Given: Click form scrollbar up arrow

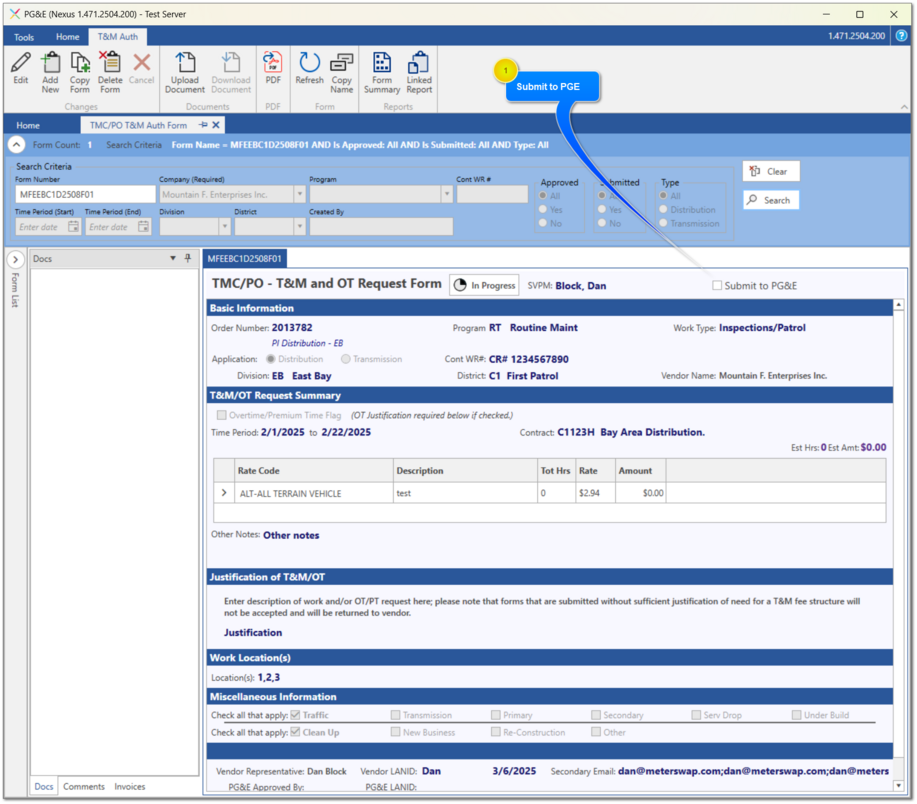Looking at the screenshot, I should point(899,305).
